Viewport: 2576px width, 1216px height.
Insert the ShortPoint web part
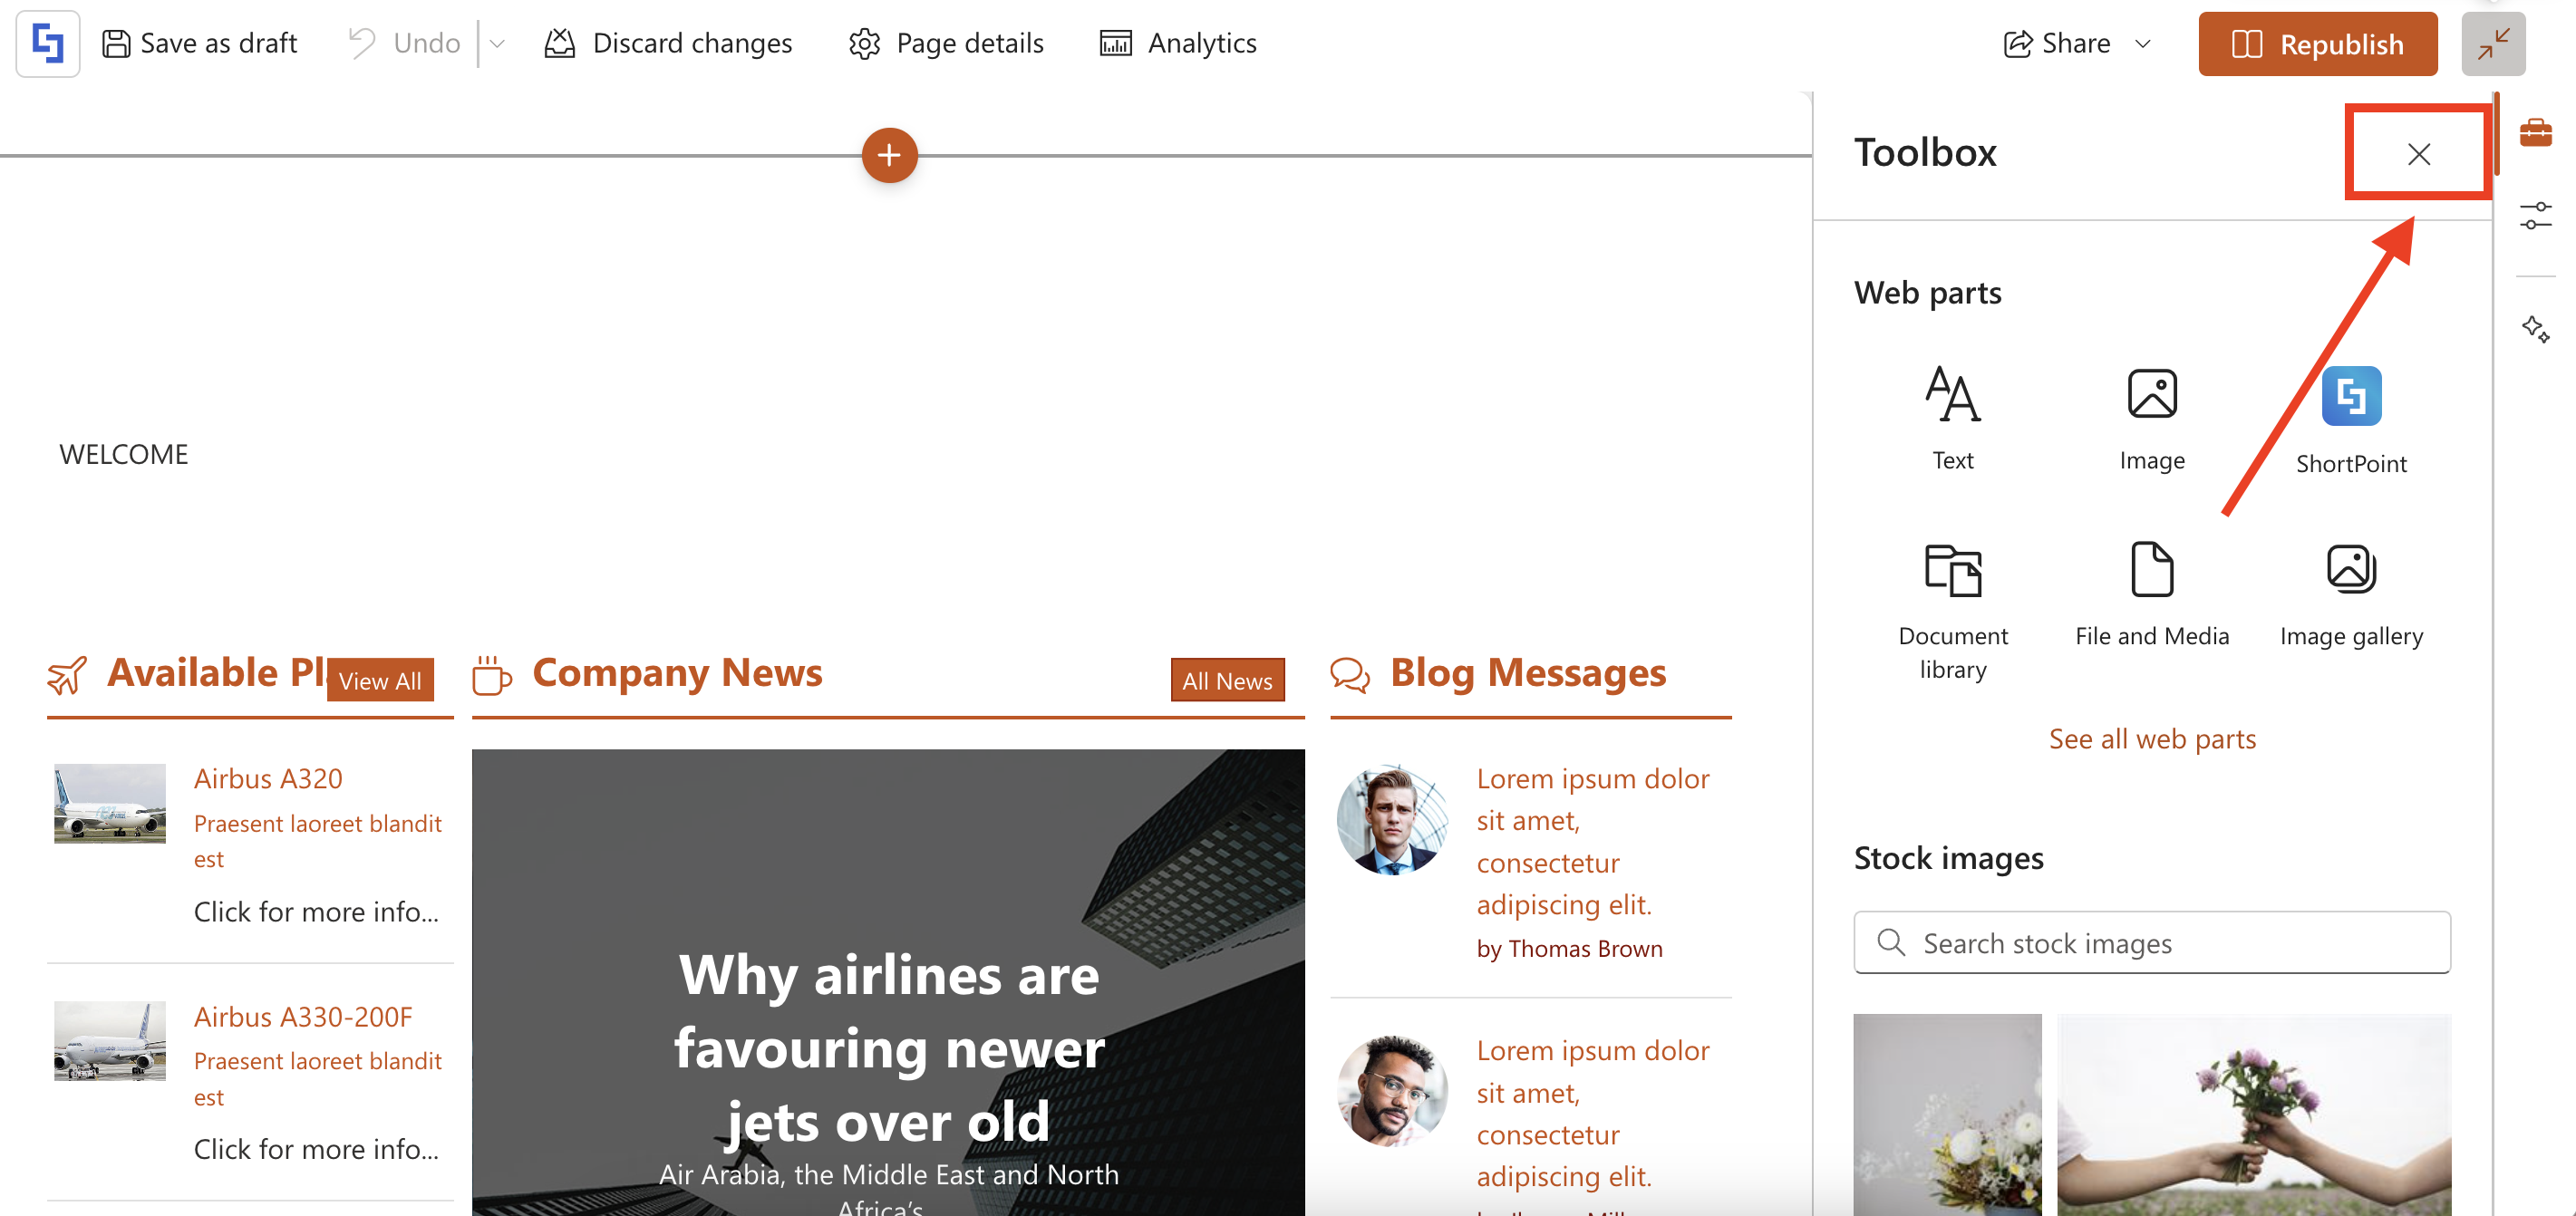pos(2350,397)
